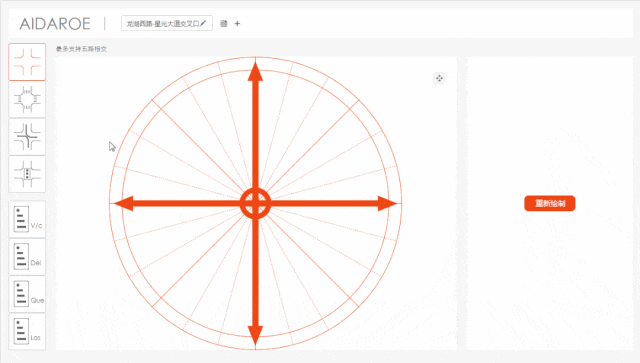Viewport: 640px width, 363px height.
Task: Click the delete icon beside the intersection name
Action: coord(224,23)
